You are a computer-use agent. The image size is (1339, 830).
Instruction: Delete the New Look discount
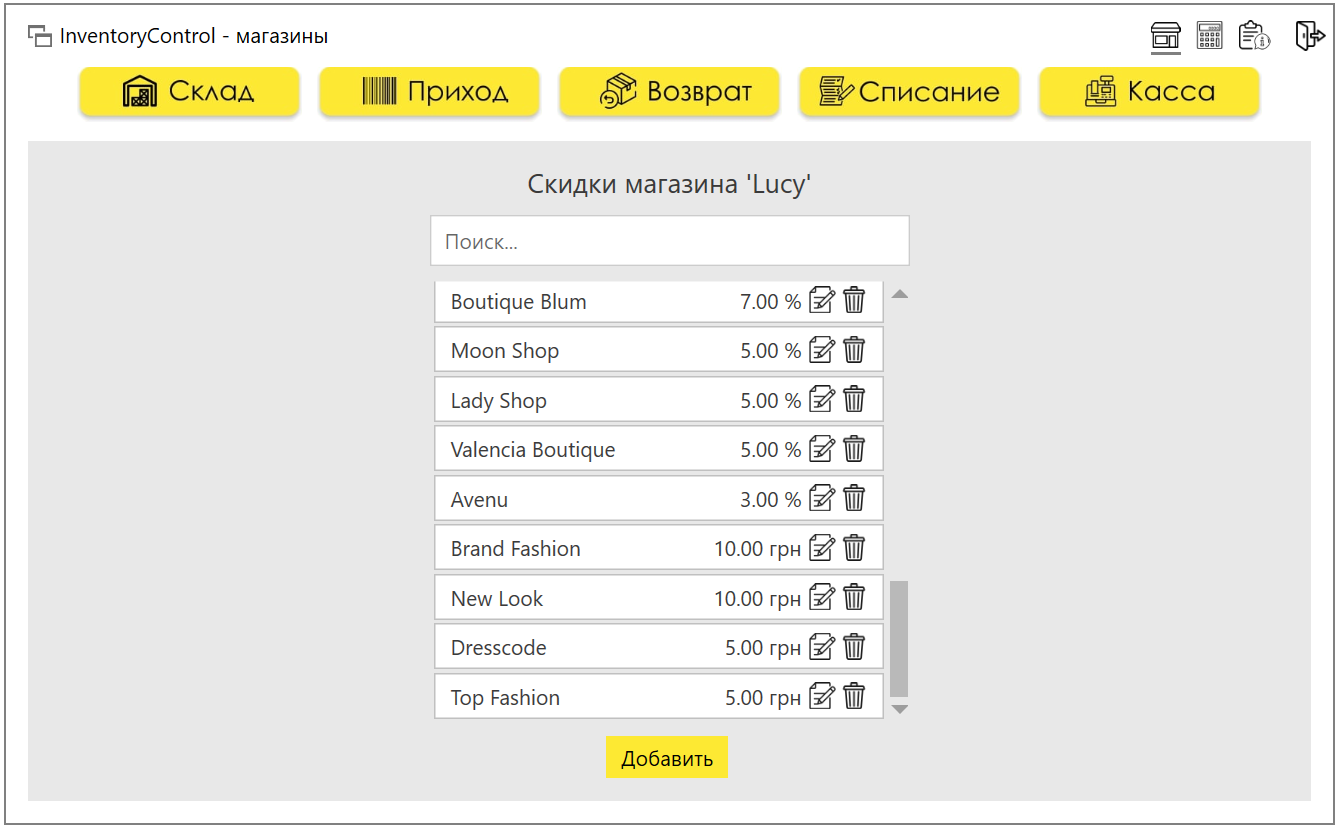pos(854,597)
